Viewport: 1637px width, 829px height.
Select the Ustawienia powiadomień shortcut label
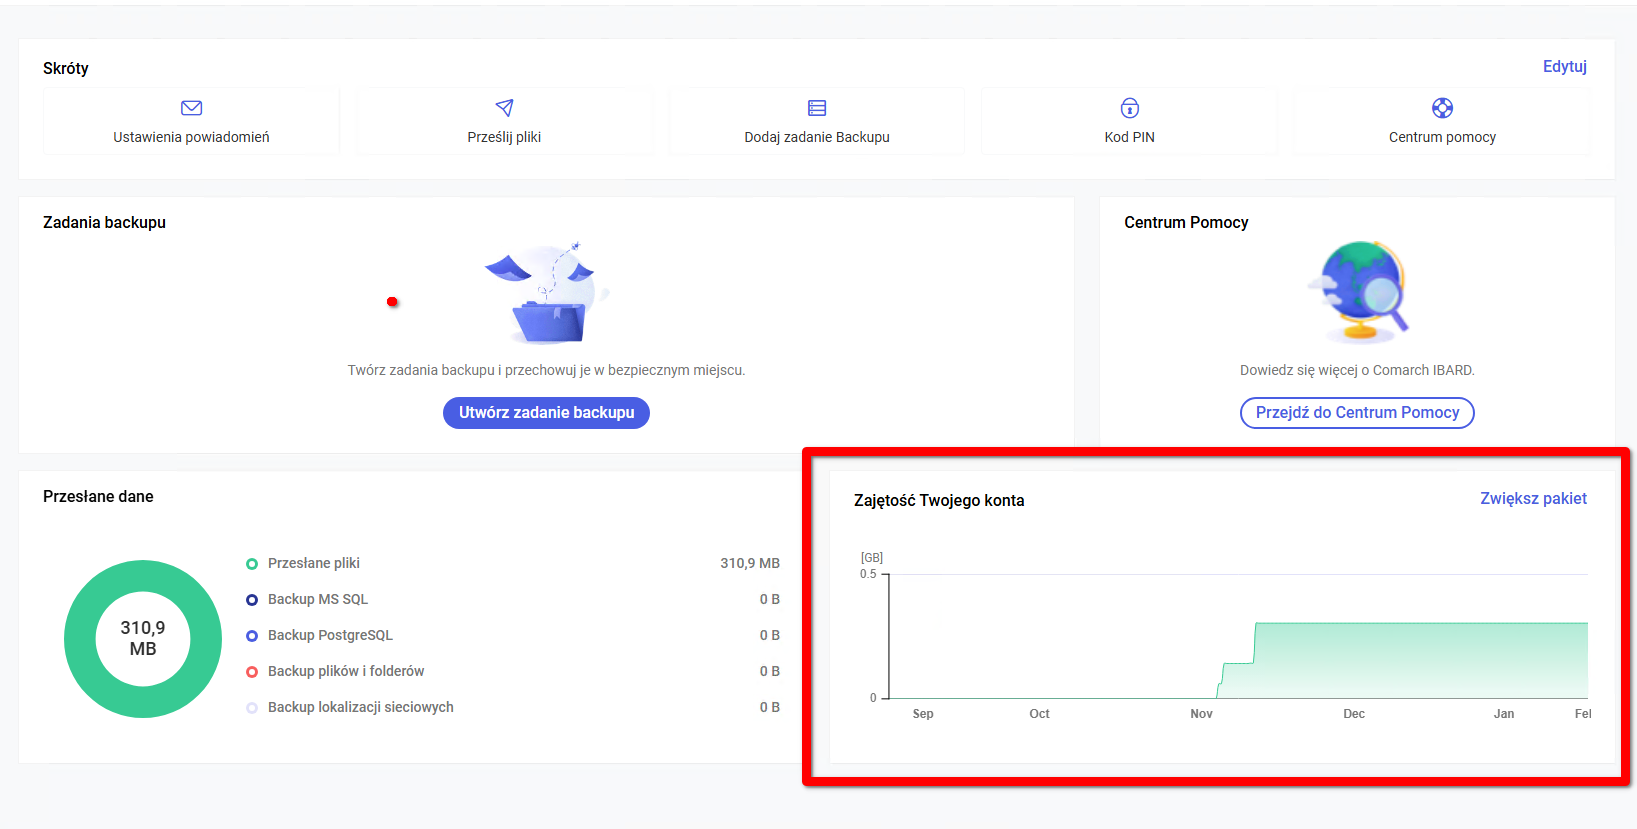click(x=191, y=137)
